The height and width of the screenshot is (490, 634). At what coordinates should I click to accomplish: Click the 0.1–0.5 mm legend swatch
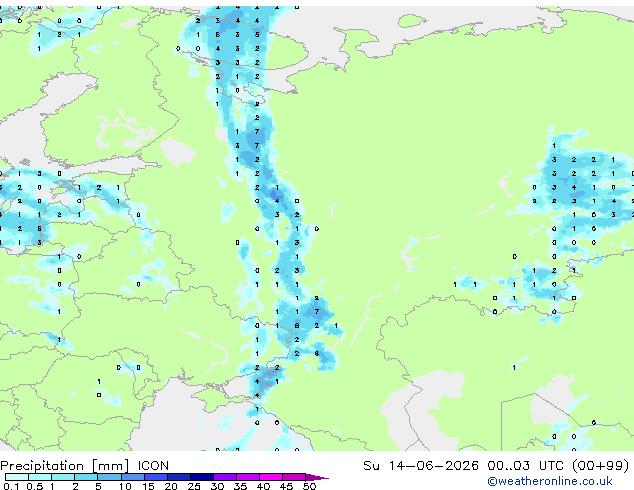tap(17, 477)
